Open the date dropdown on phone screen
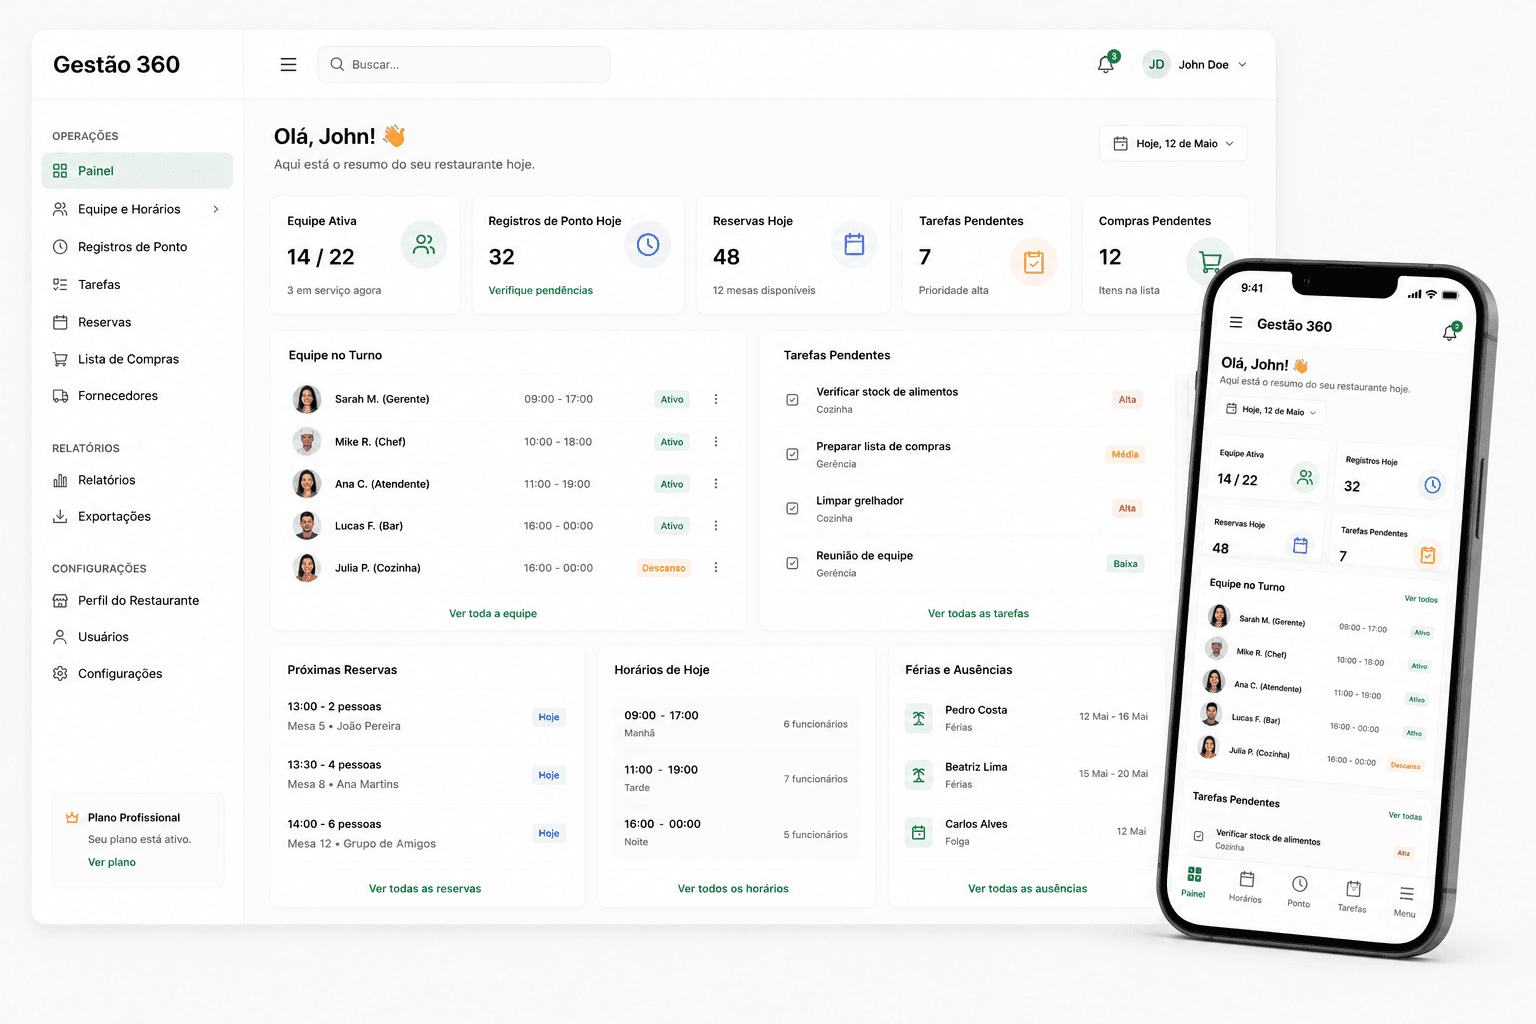 click(1271, 410)
